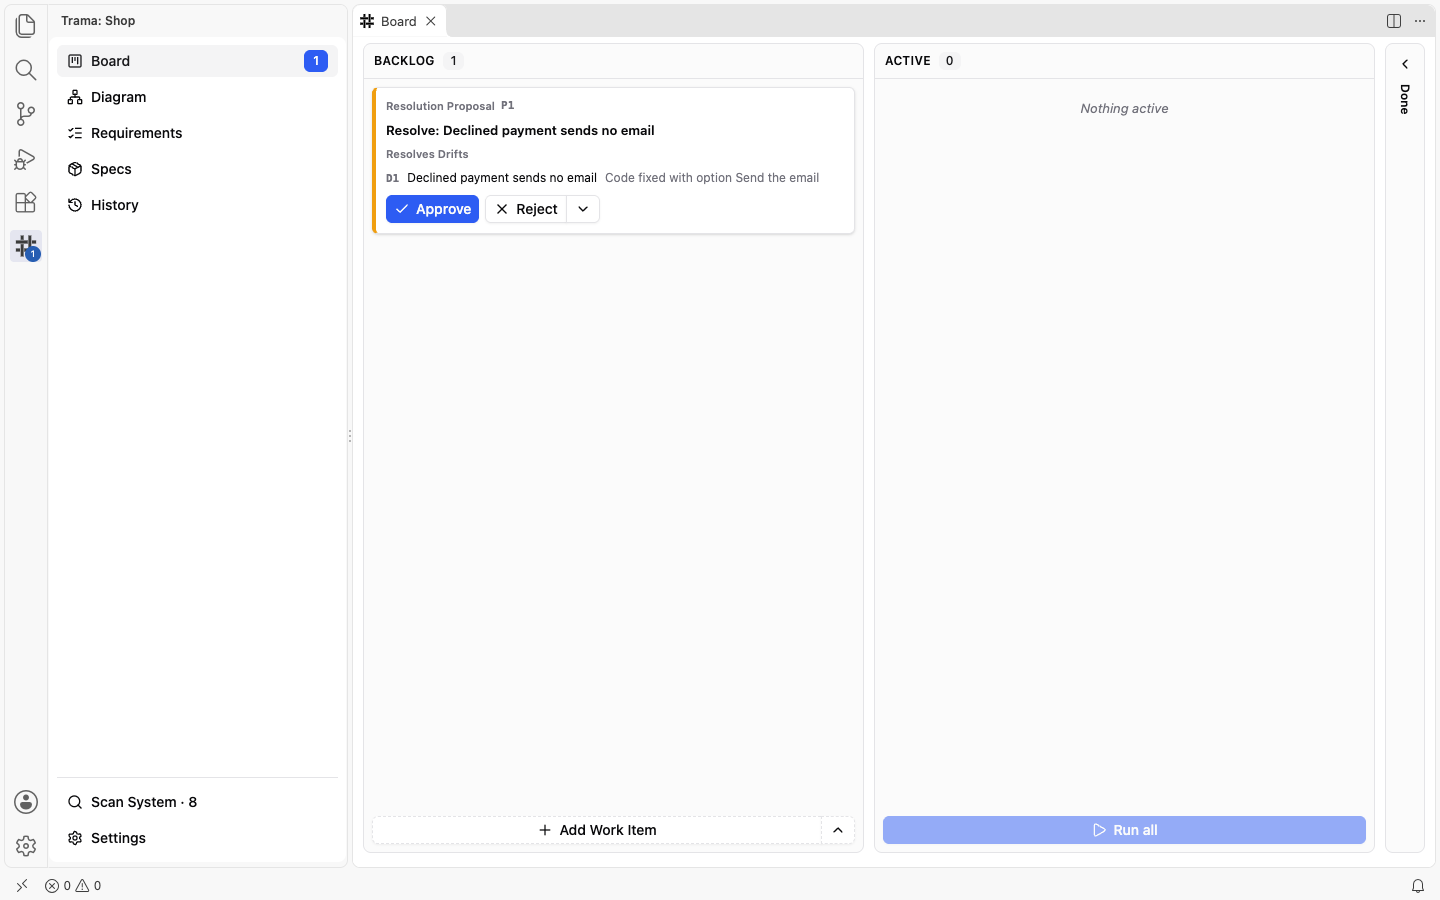
Task: Click the Board count badge 1
Action: click(316, 61)
